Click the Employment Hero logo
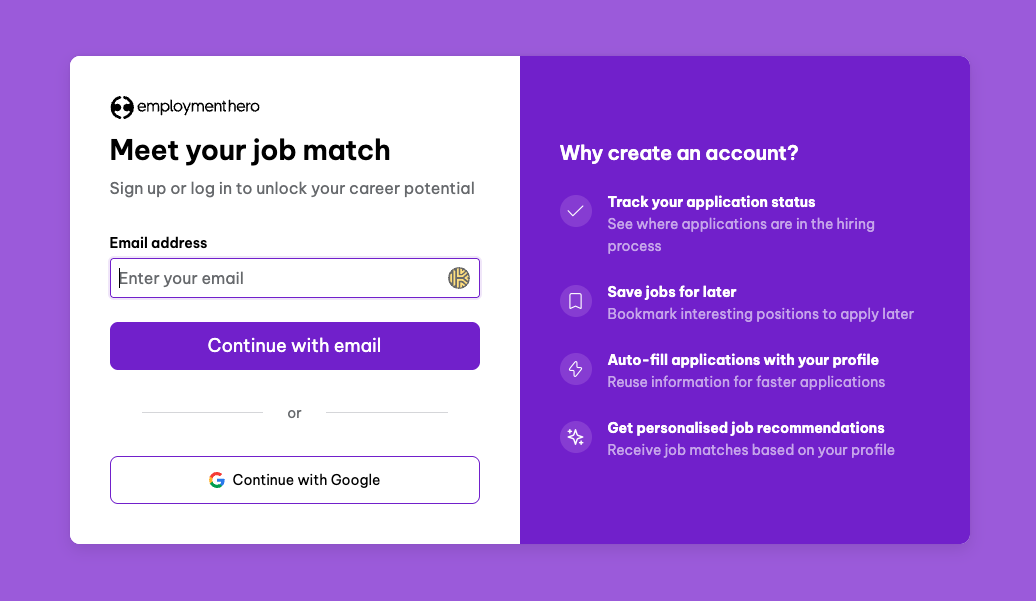The width and height of the screenshot is (1036, 601). tap(184, 107)
